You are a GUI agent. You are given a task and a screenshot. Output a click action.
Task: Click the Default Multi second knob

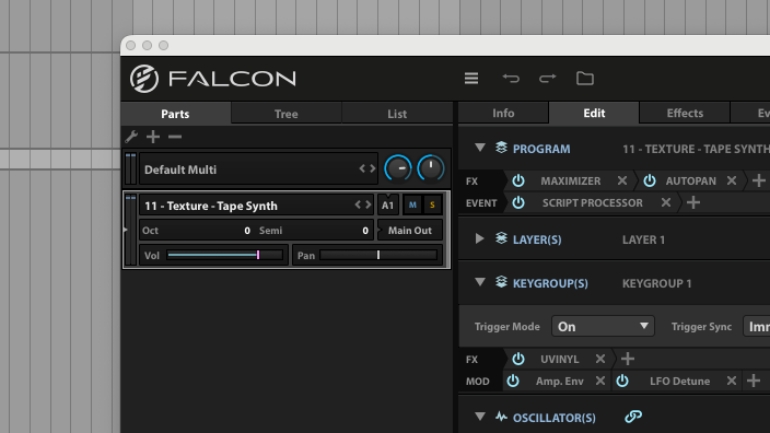pyautogui.click(x=431, y=168)
